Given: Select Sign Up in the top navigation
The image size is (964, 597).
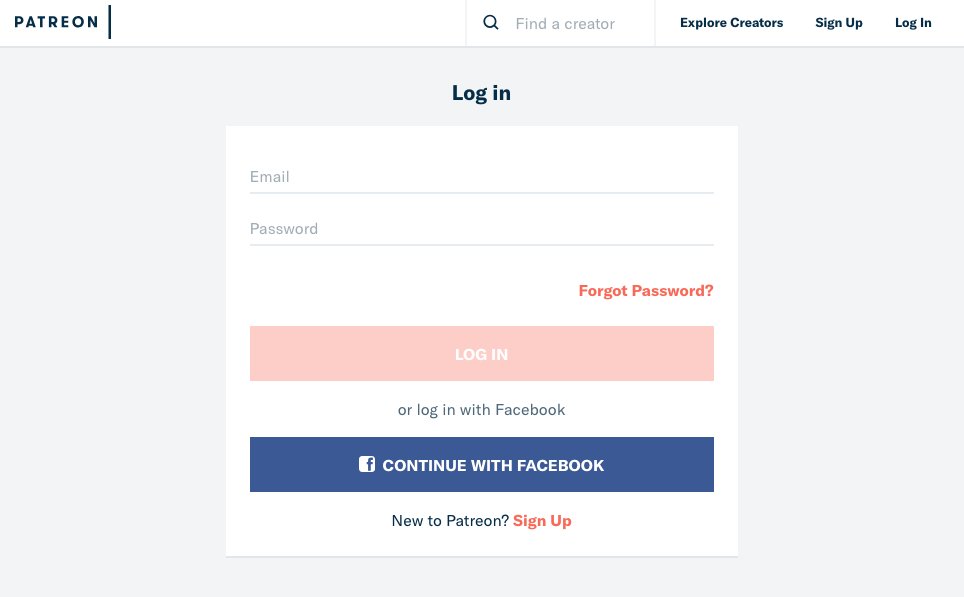Looking at the screenshot, I should click(838, 22).
